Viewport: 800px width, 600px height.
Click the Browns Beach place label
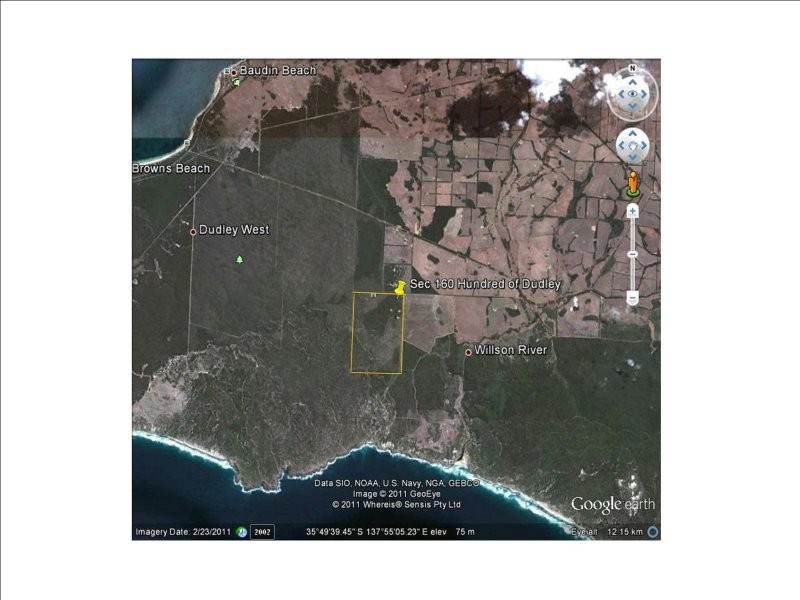[x=171, y=168]
